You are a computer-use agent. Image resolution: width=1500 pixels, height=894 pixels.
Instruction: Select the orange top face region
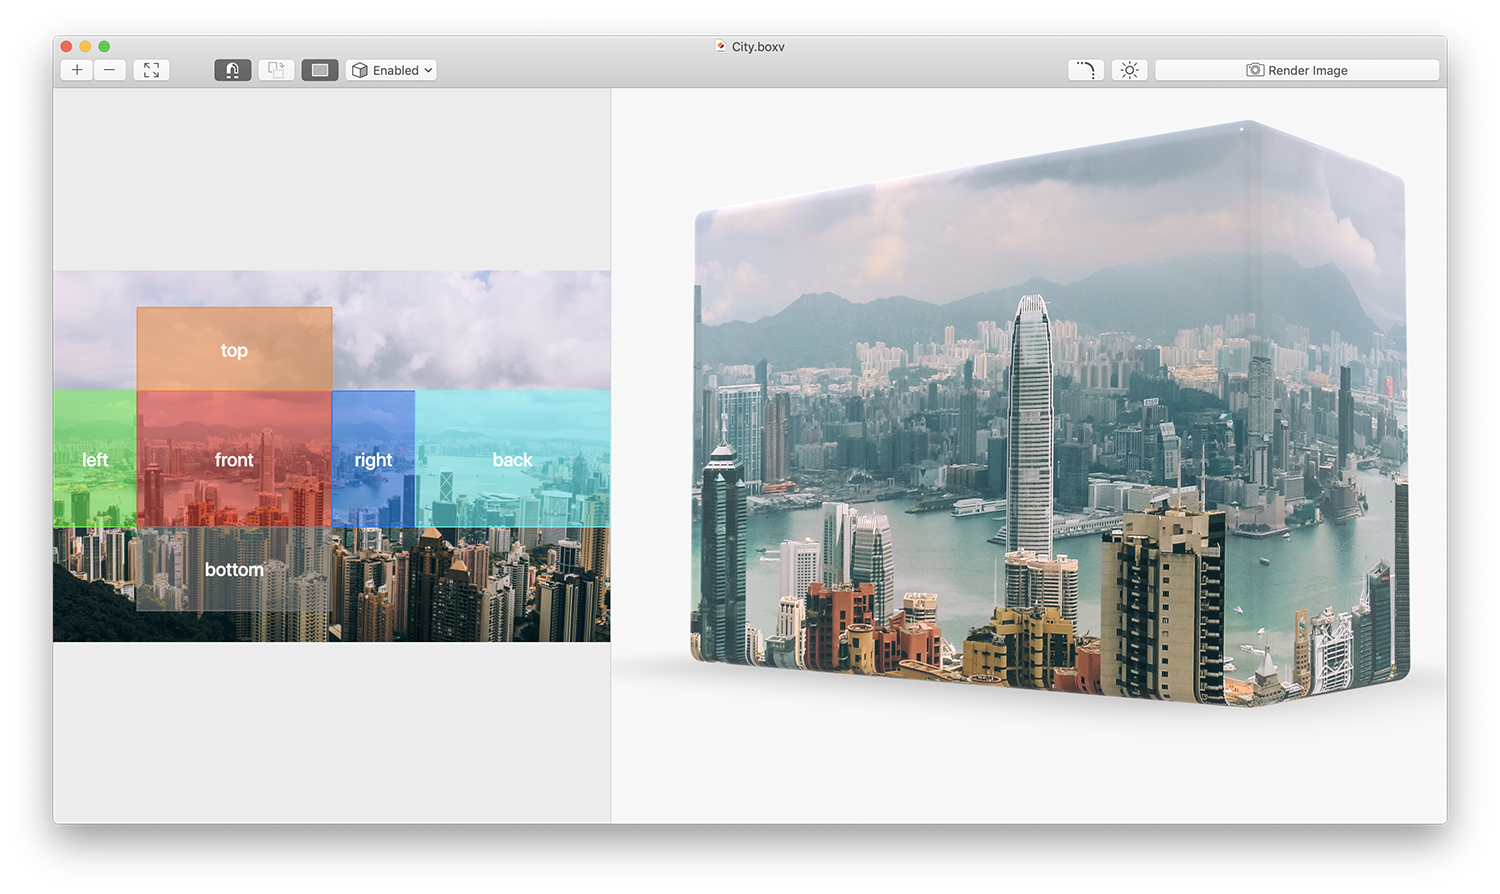pyautogui.click(x=234, y=349)
